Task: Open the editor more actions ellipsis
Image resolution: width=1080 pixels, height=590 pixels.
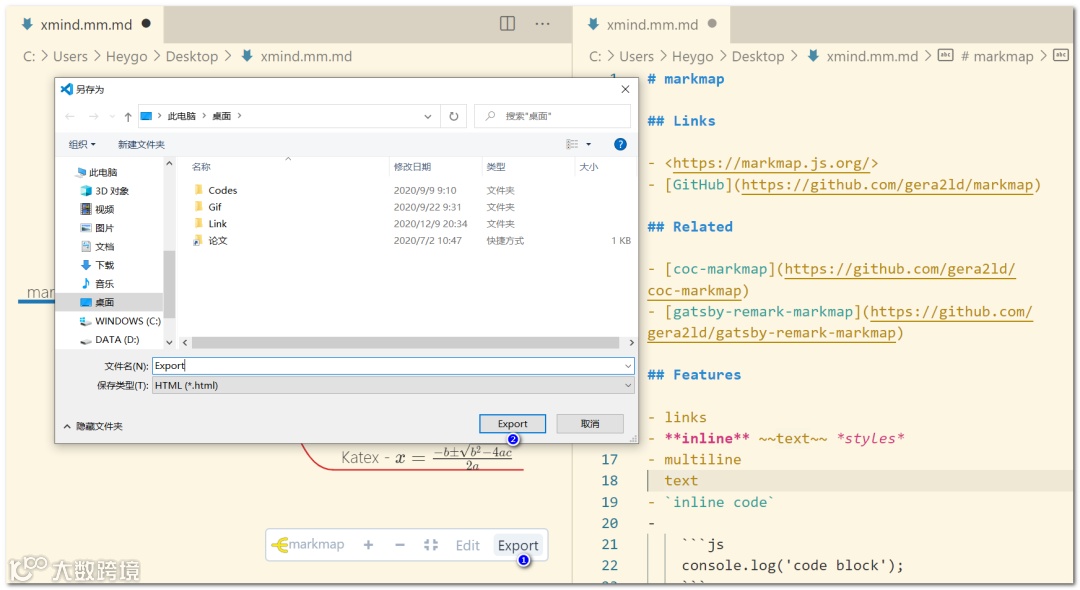Action: tap(543, 23)
